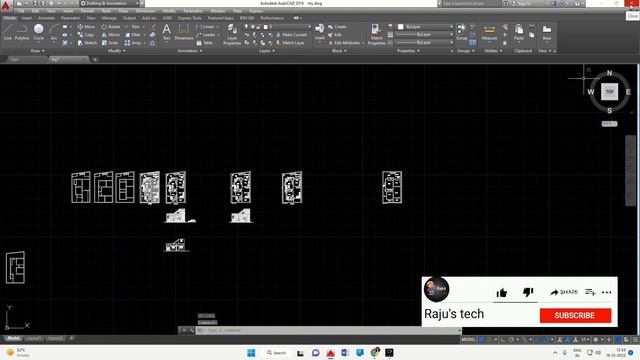The width and height of the screenshot is (640, 360).
Task: Open the ByLayer linetype dropdown
Action: (425, 42)
